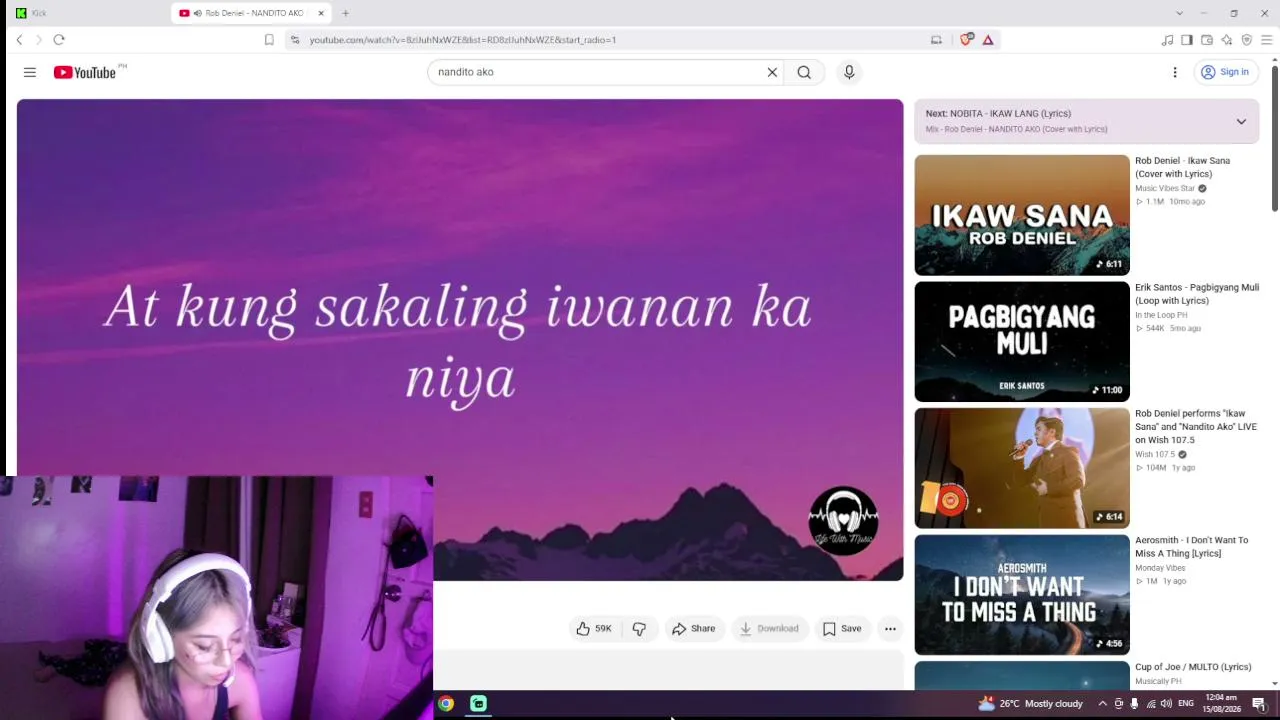Open the YouTube settings three-dot menu
This screenshot has width=1280, height=720.
[1175, 72]
